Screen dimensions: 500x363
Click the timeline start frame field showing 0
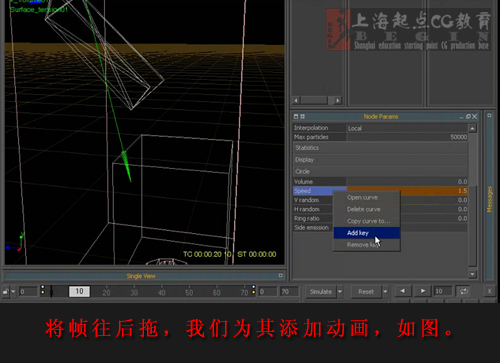click(x=28, y=292)
